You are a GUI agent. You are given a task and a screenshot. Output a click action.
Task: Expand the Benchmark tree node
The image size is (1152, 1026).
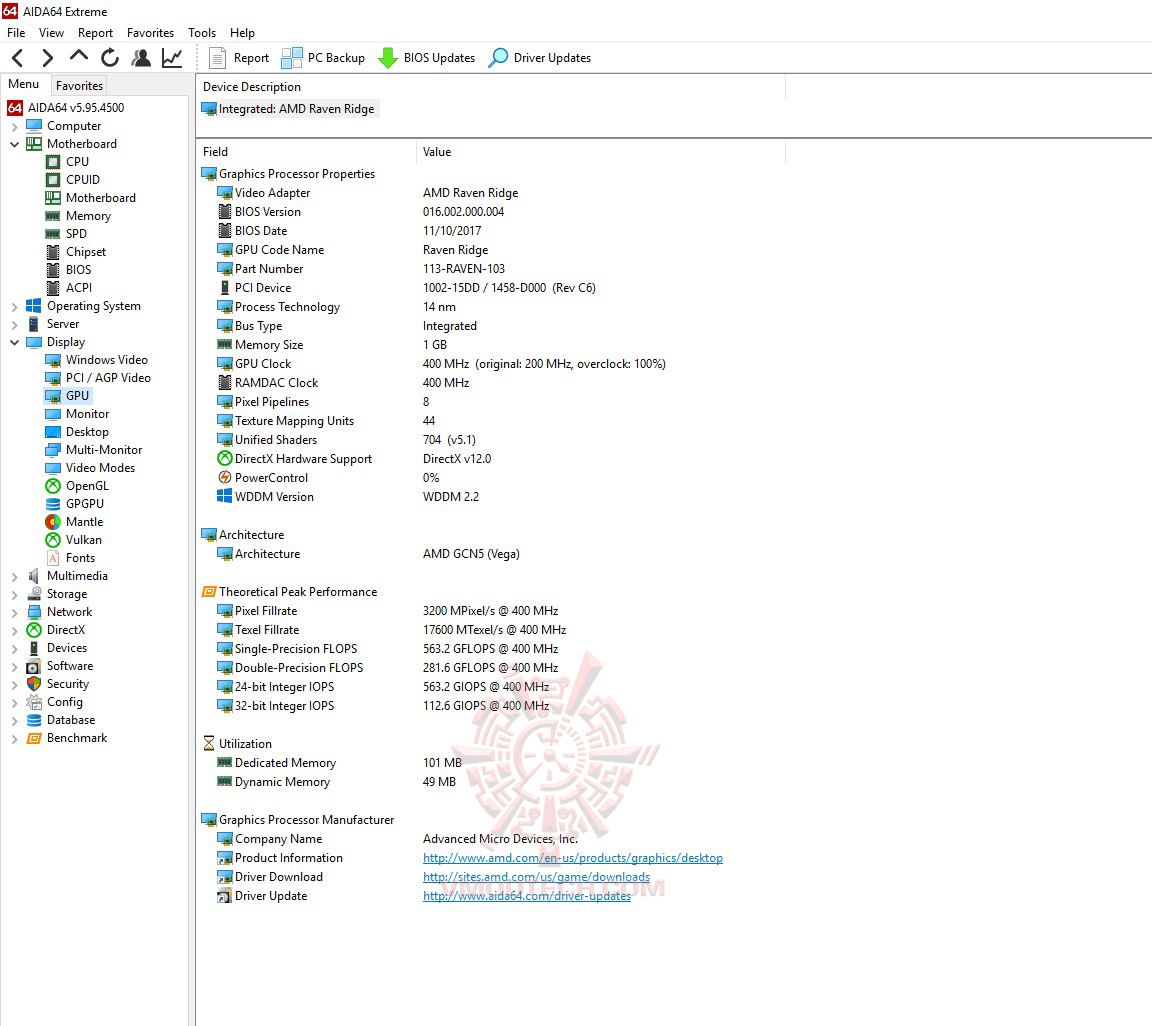pos(14,739)
